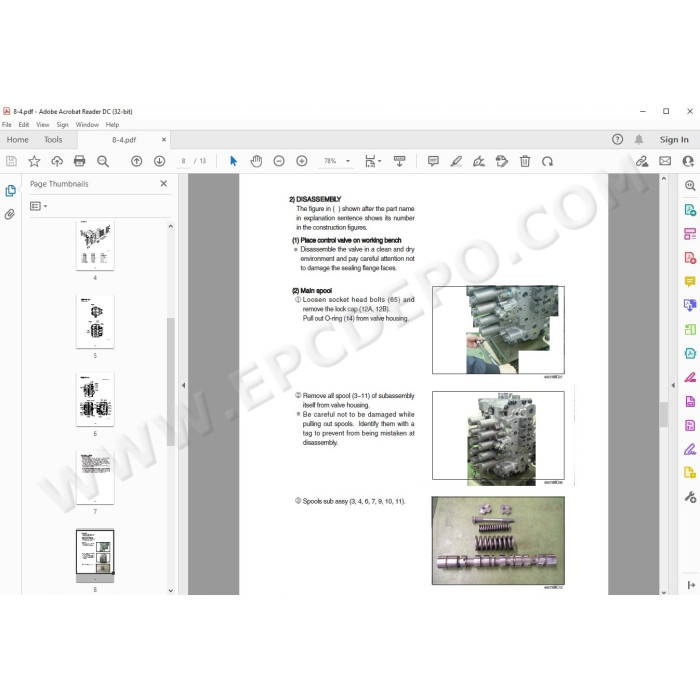Screen dimensions: 700x700
Task: Click the Sign In link
Action: click(674, 140)
